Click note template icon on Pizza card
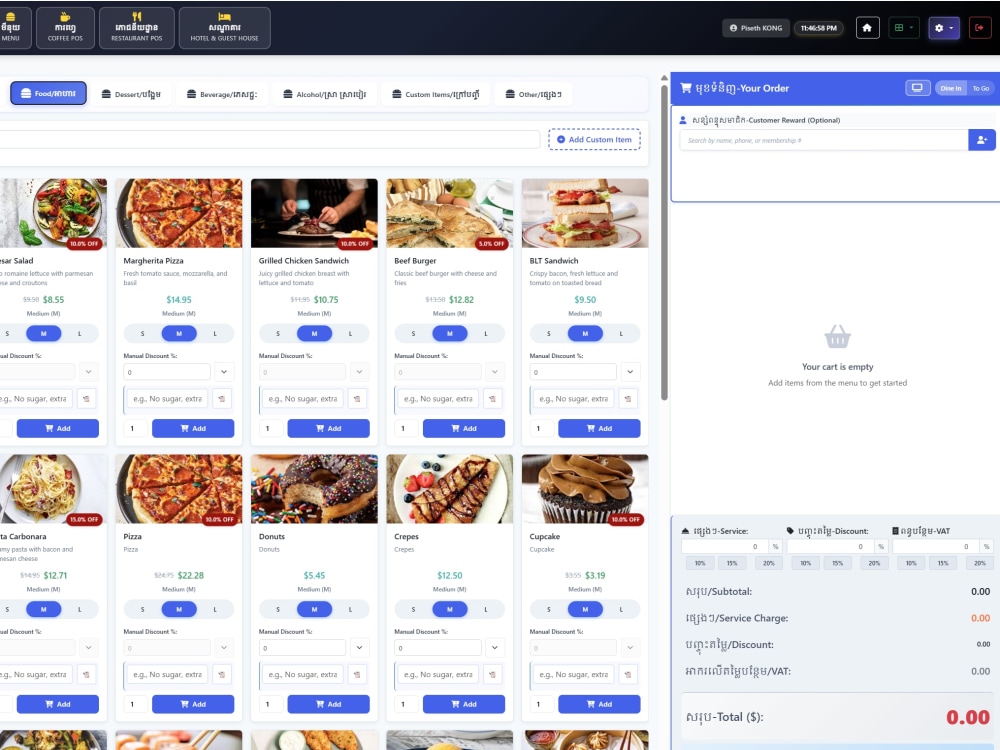Image resolution: width=1000 pixels, height=750 pixels. point(222,674)
